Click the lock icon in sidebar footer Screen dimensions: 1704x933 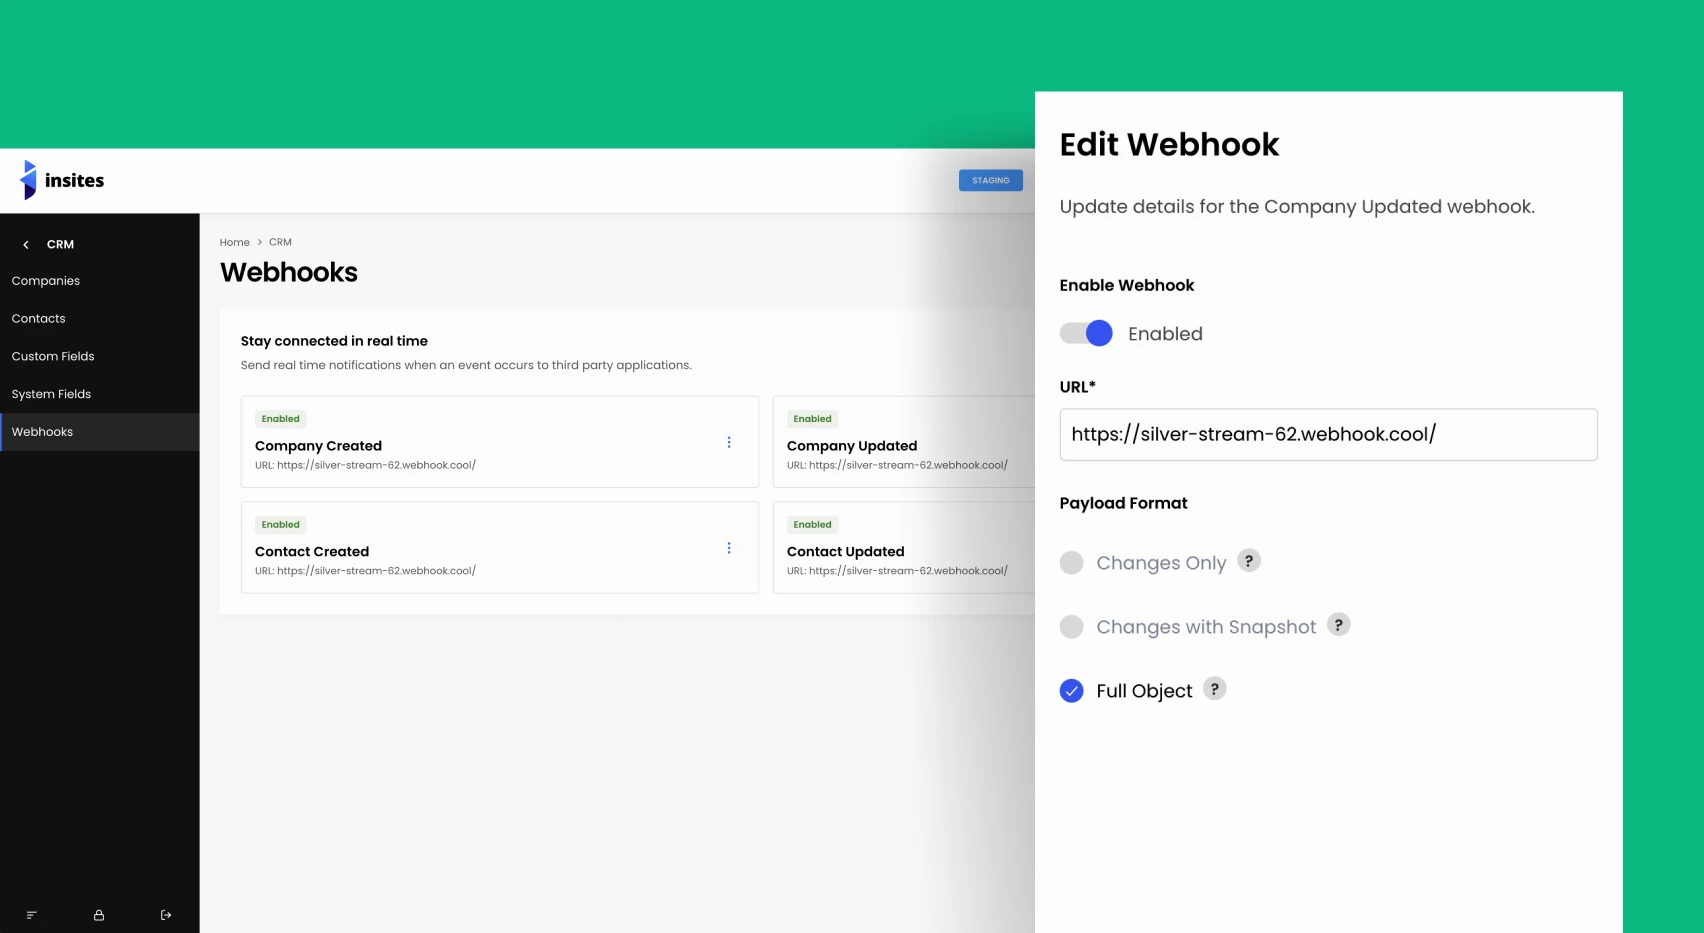point(99,915)
